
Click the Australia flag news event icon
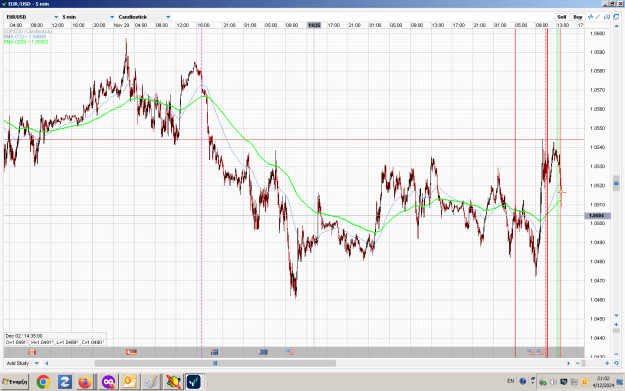(x=214, y=352)
